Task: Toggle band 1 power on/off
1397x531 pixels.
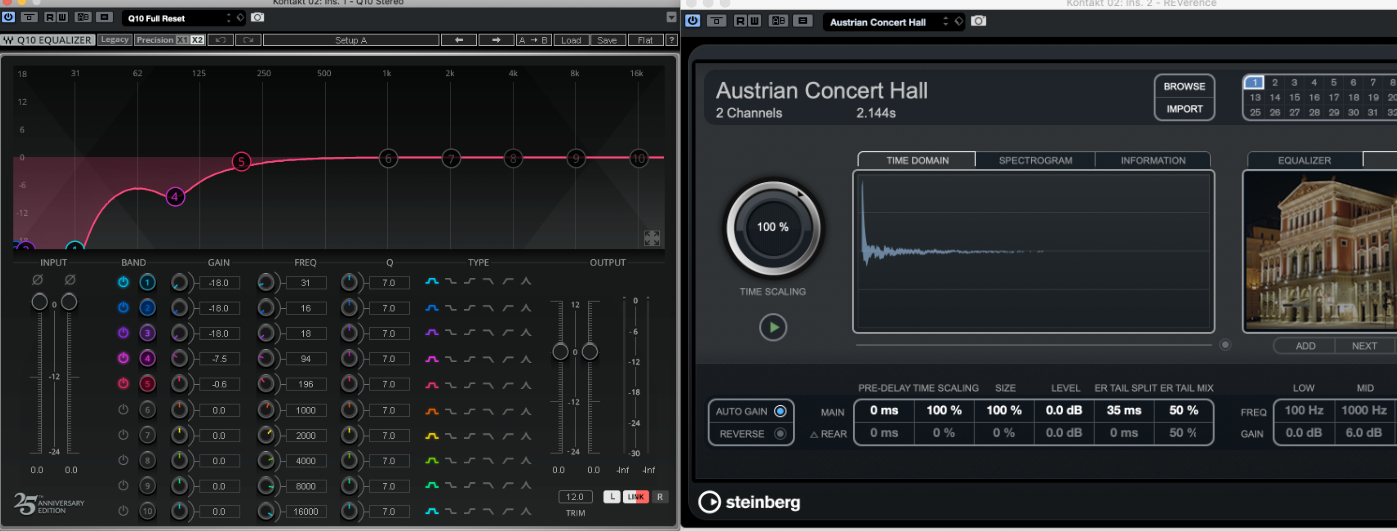Action: click(x=124, y=283)
